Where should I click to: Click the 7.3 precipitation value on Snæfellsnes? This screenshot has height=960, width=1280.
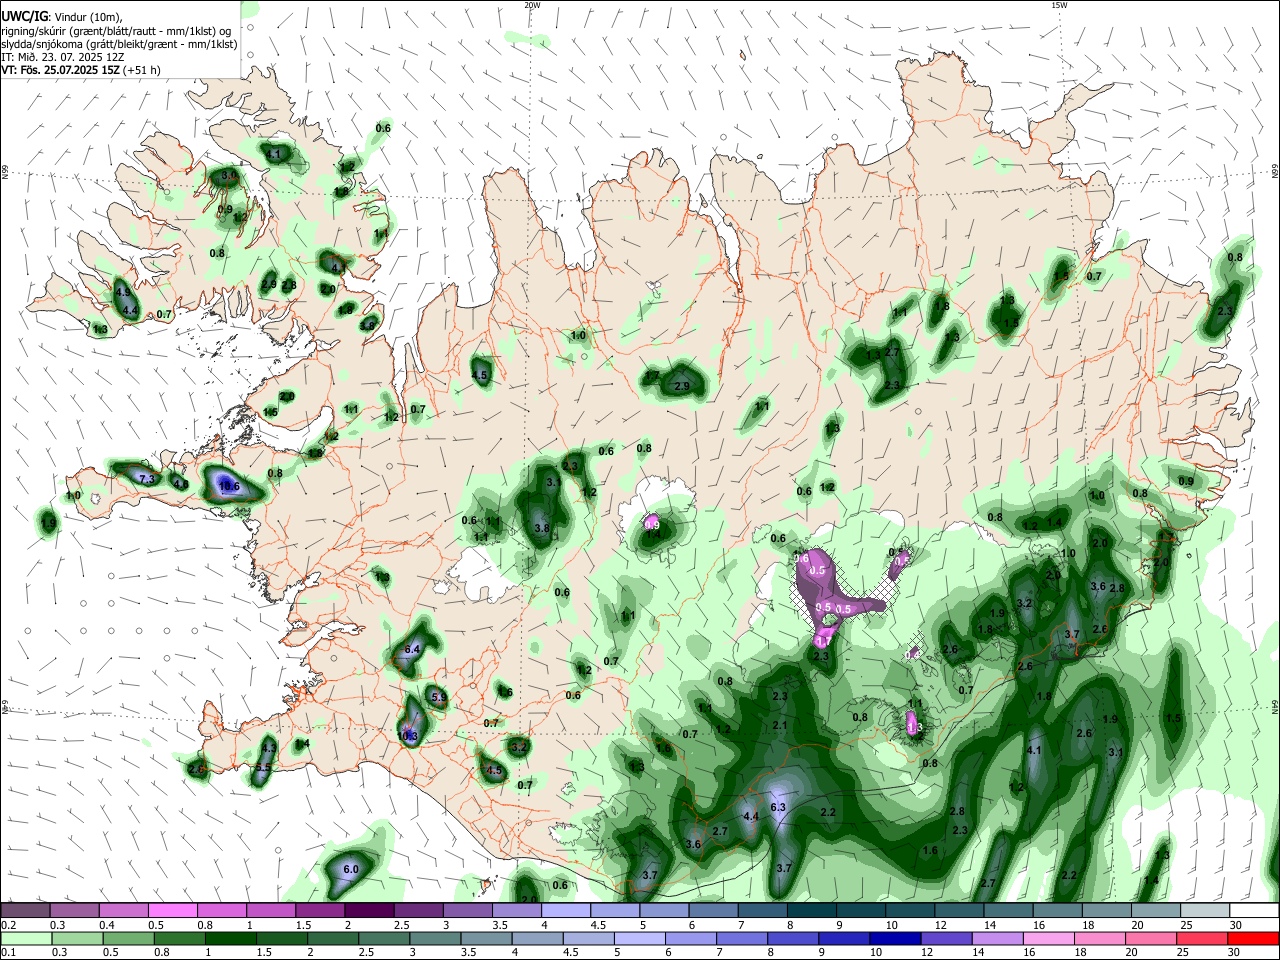(x=147, y=479)
